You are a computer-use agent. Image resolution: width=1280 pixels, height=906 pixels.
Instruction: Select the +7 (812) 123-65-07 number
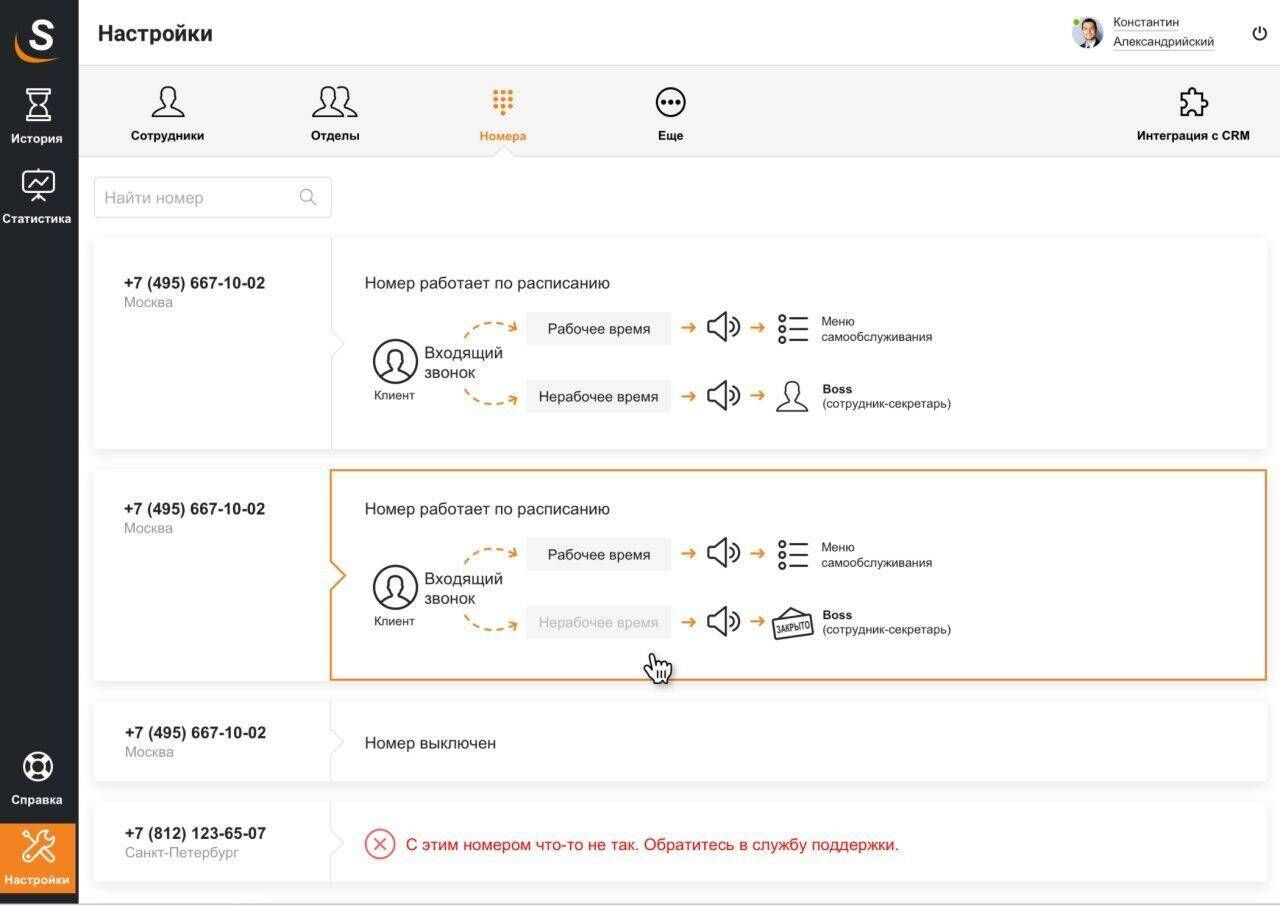195,834
